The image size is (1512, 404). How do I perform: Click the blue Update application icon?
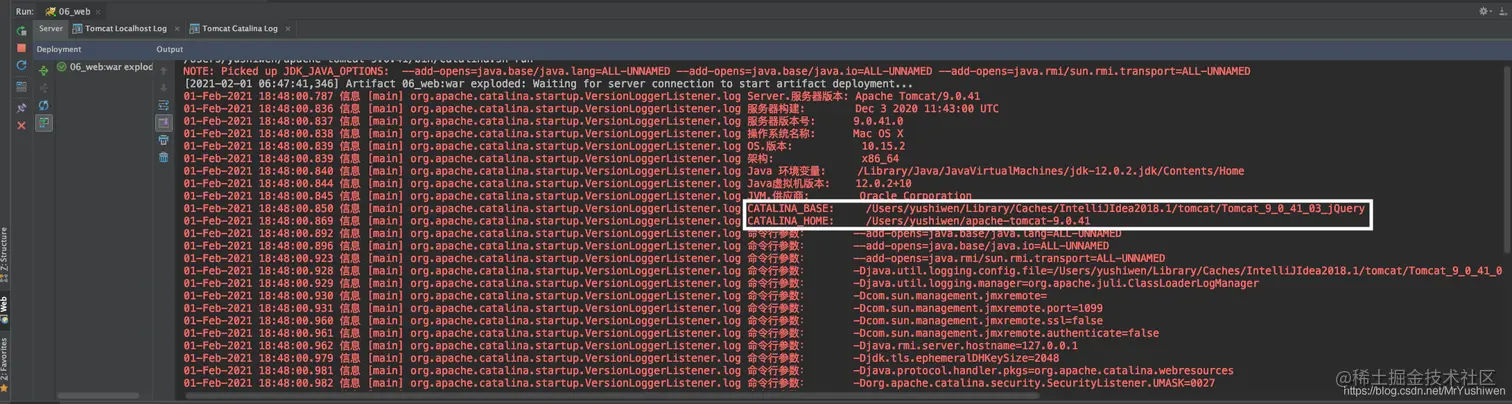21,66
